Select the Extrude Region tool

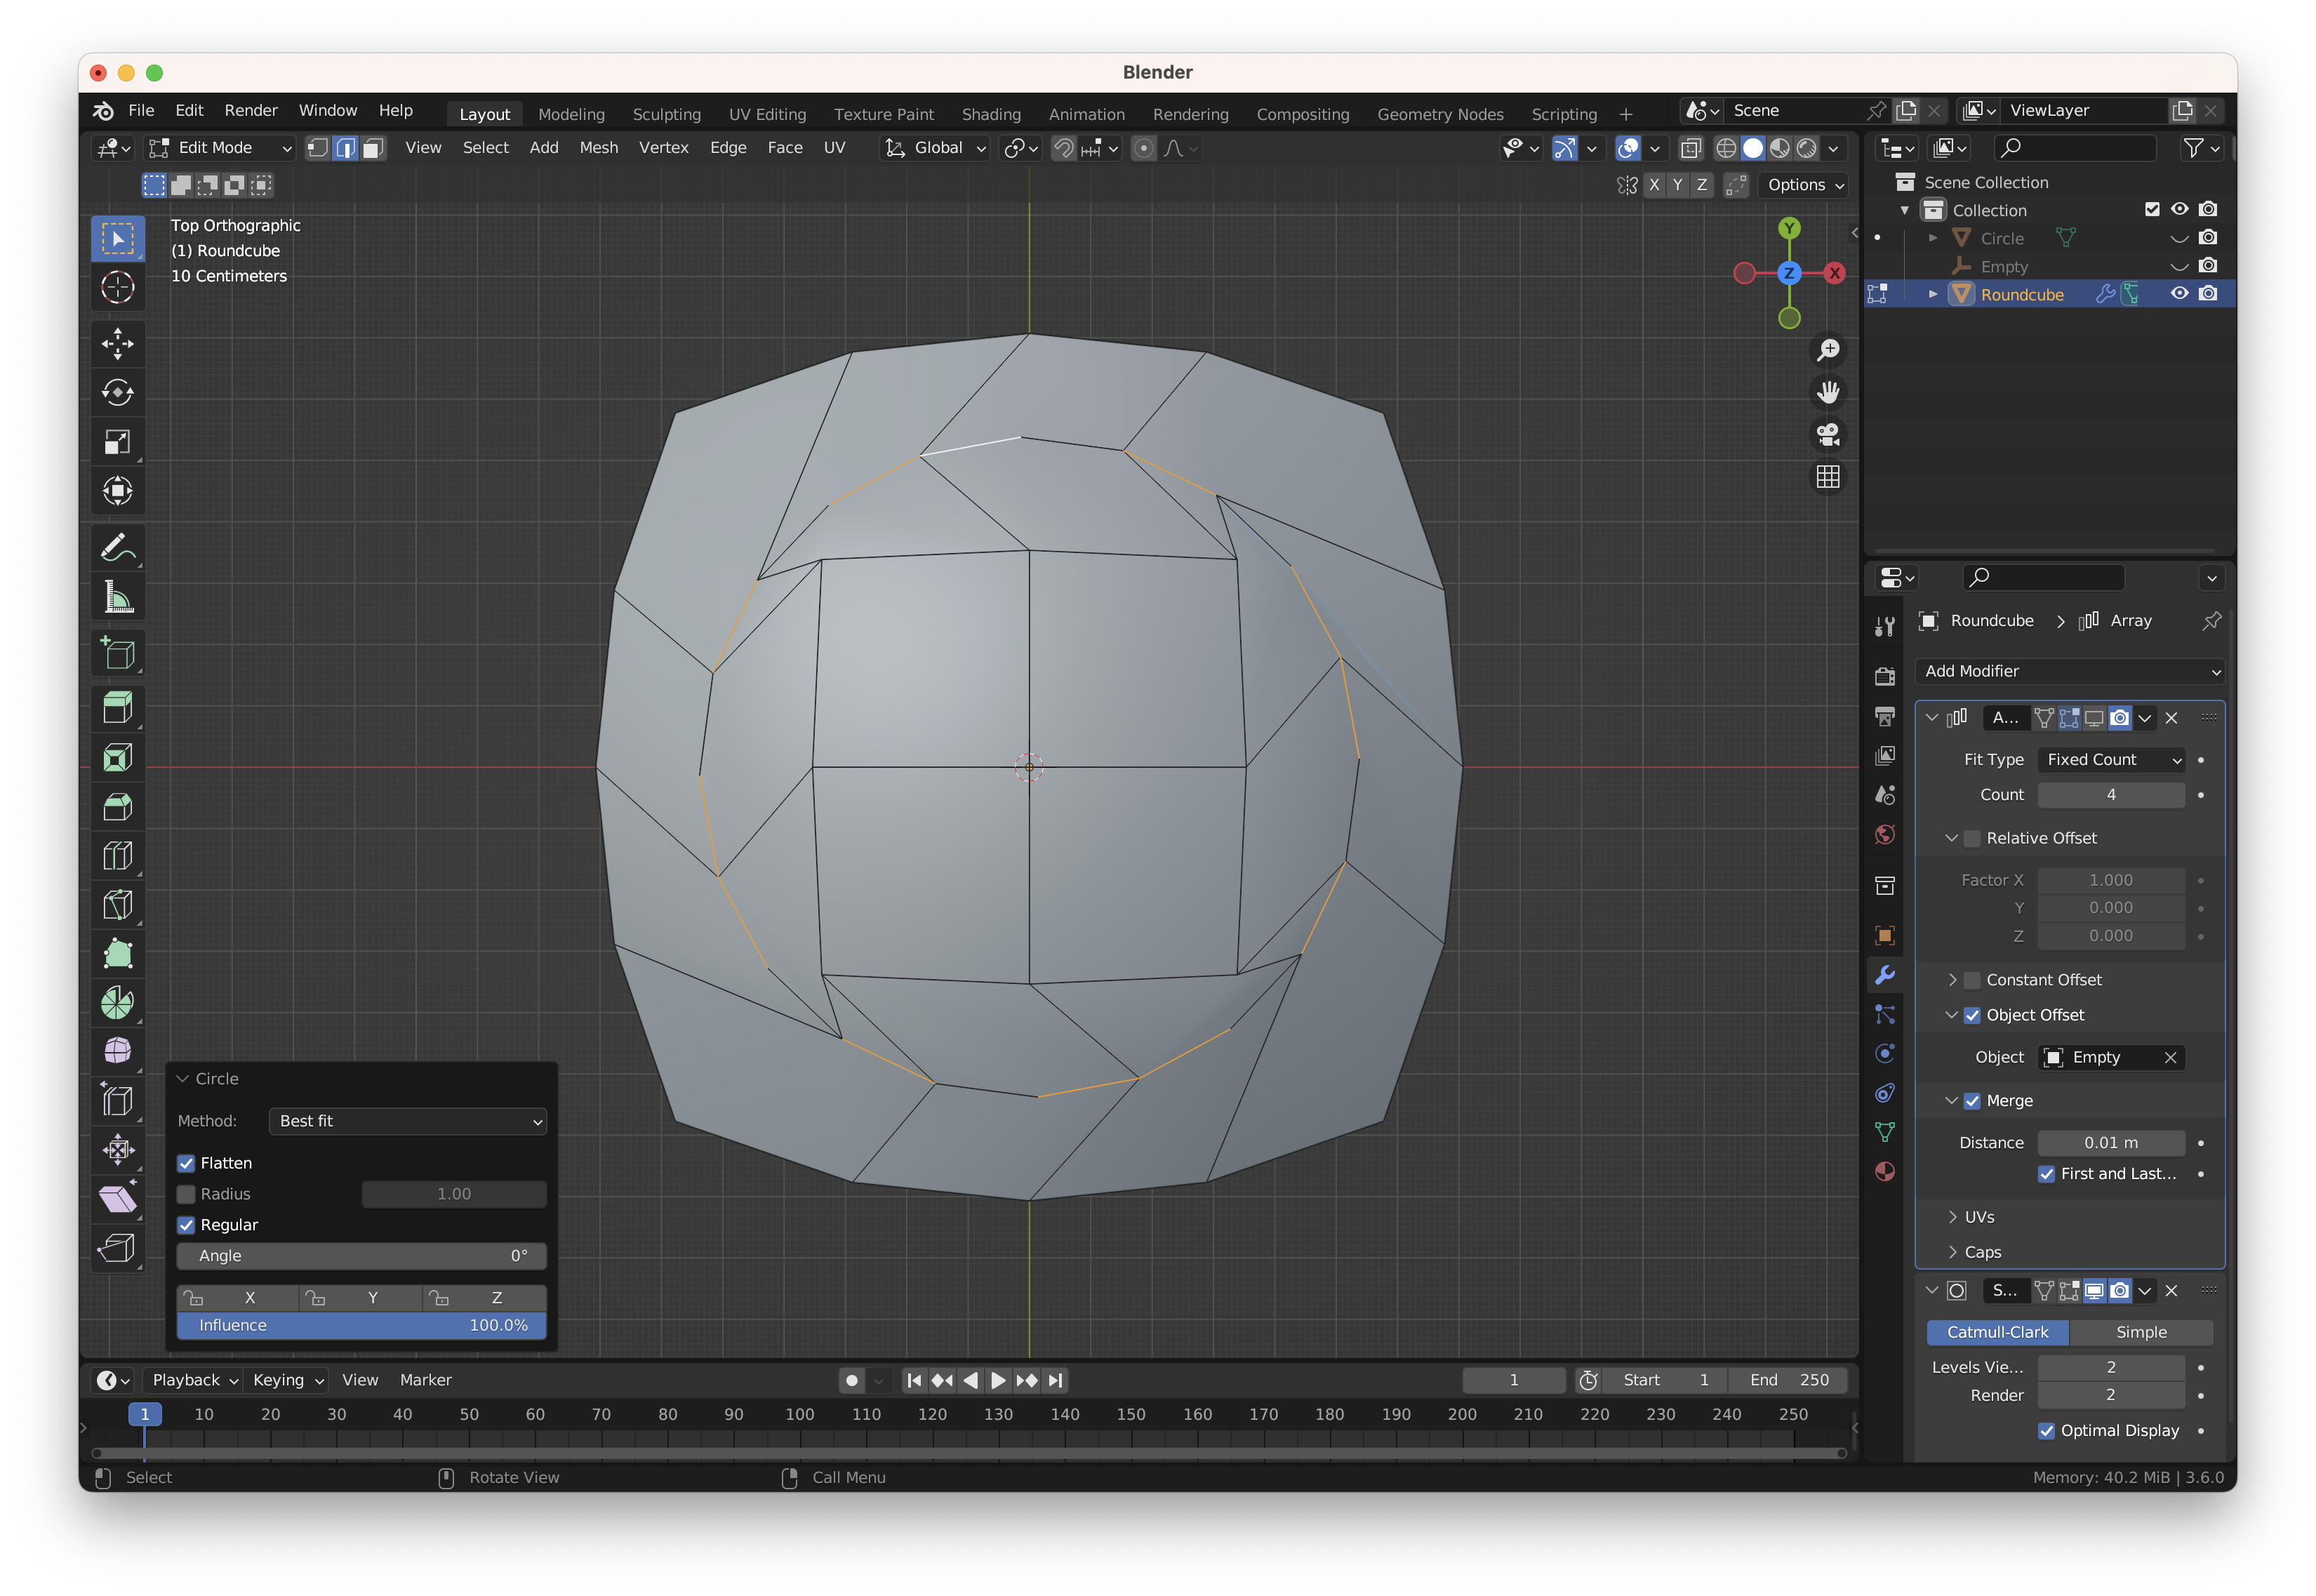[x=118, y=708]
